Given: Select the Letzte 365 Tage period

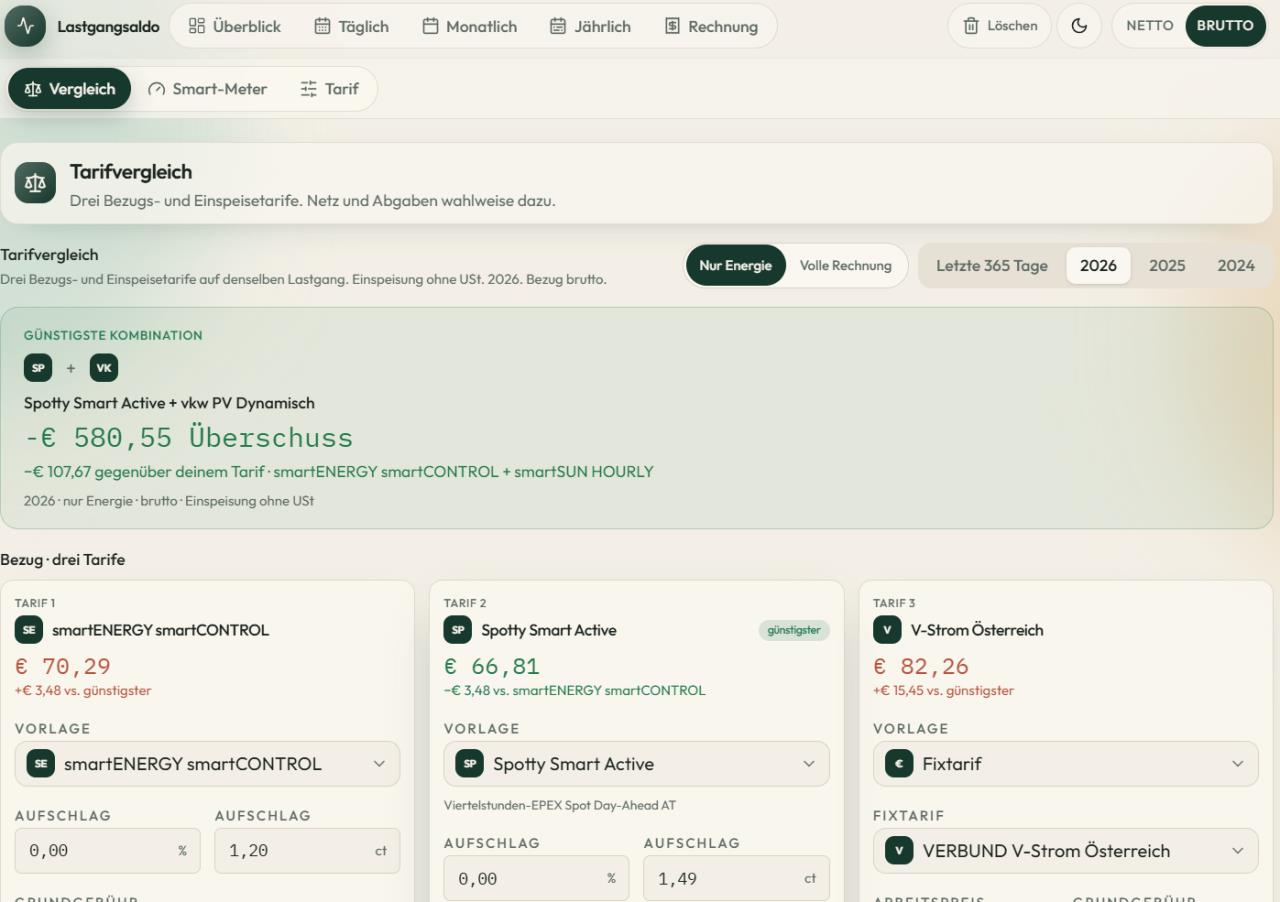Looking at the screenshot, I should pos(992,266).
